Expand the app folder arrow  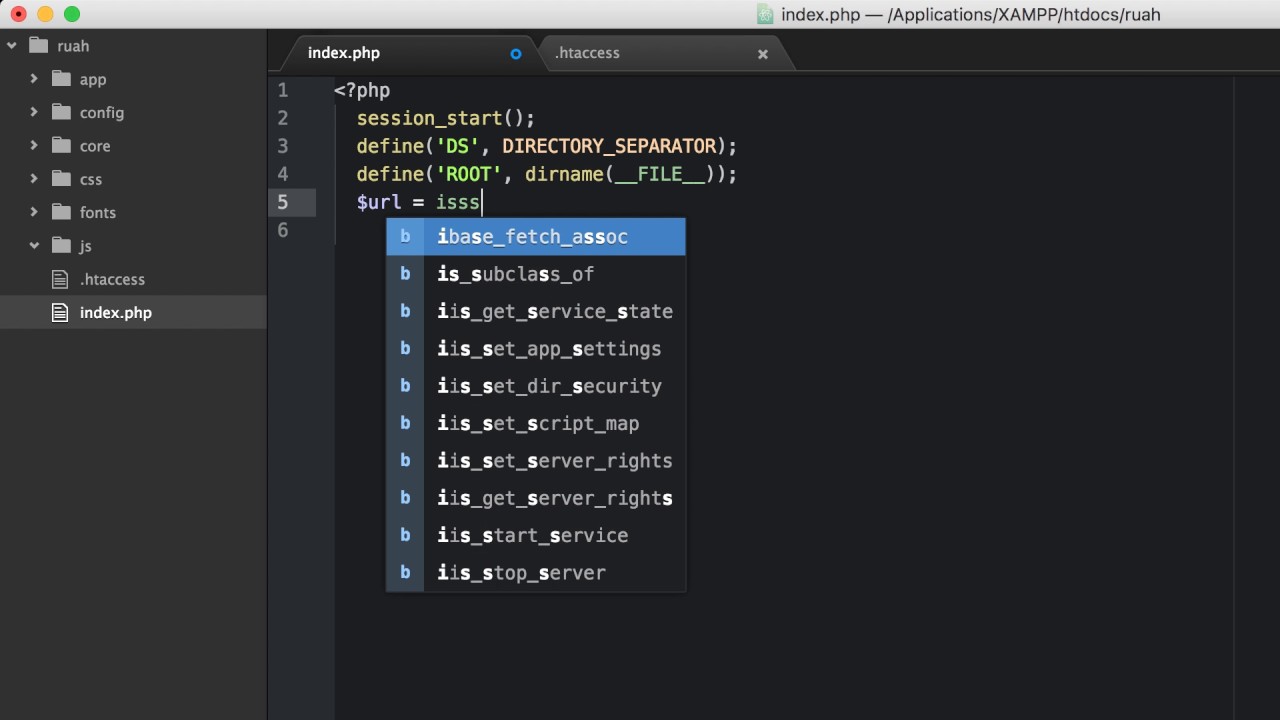(x=34, y=79)
